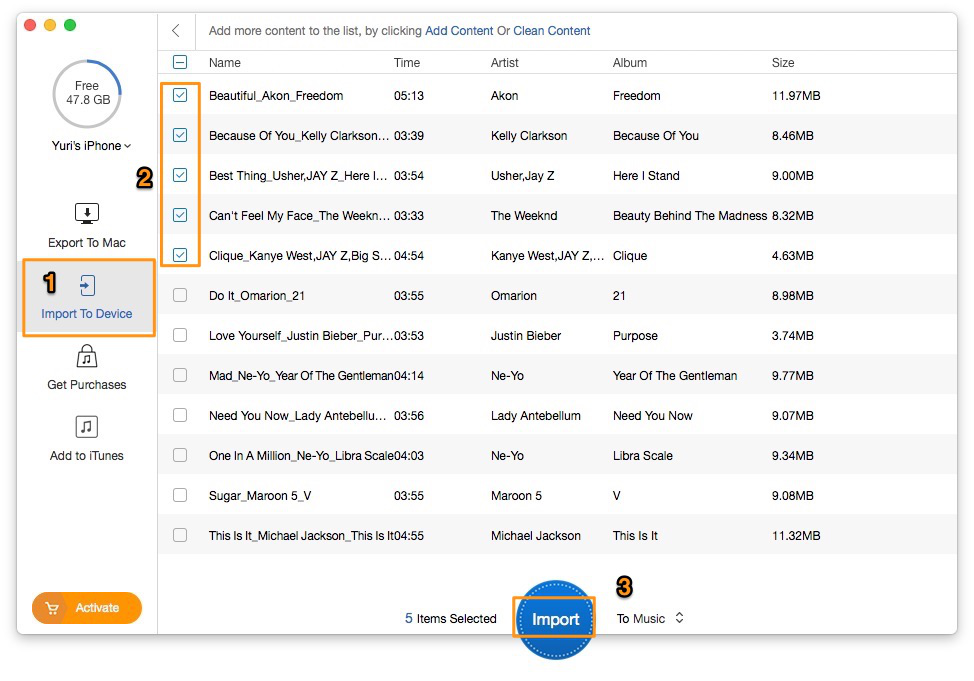
Task: Click album Purpose
Action: coord(635,336)
